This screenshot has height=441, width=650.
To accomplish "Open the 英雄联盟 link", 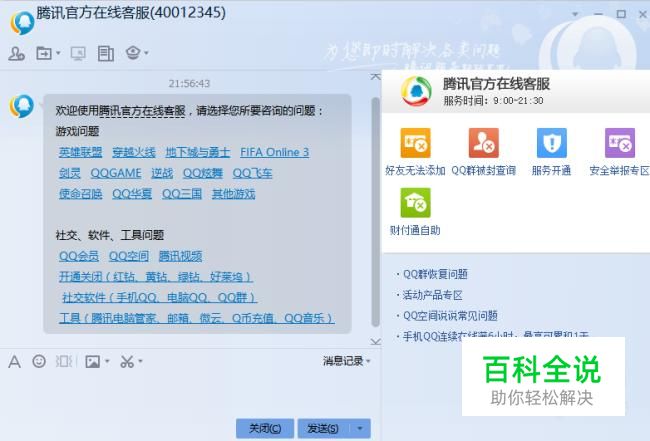I will [x=80, y=153].
